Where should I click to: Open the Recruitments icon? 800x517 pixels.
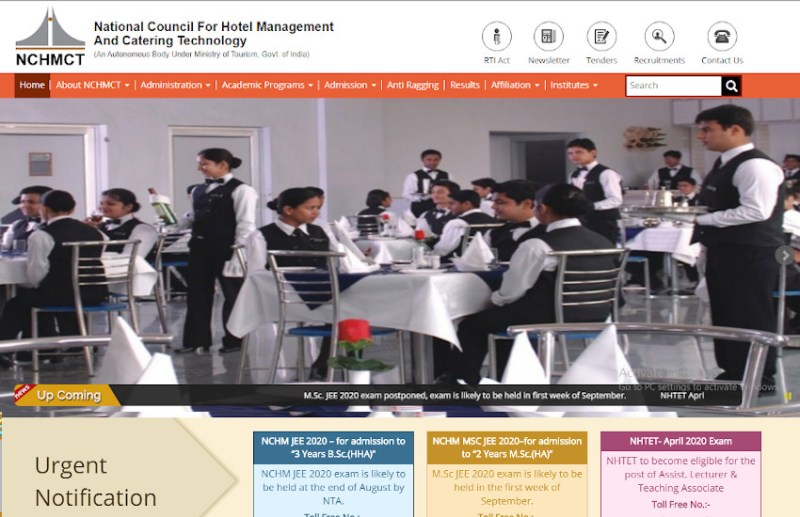pyautogui.click(x=659, y=36)
